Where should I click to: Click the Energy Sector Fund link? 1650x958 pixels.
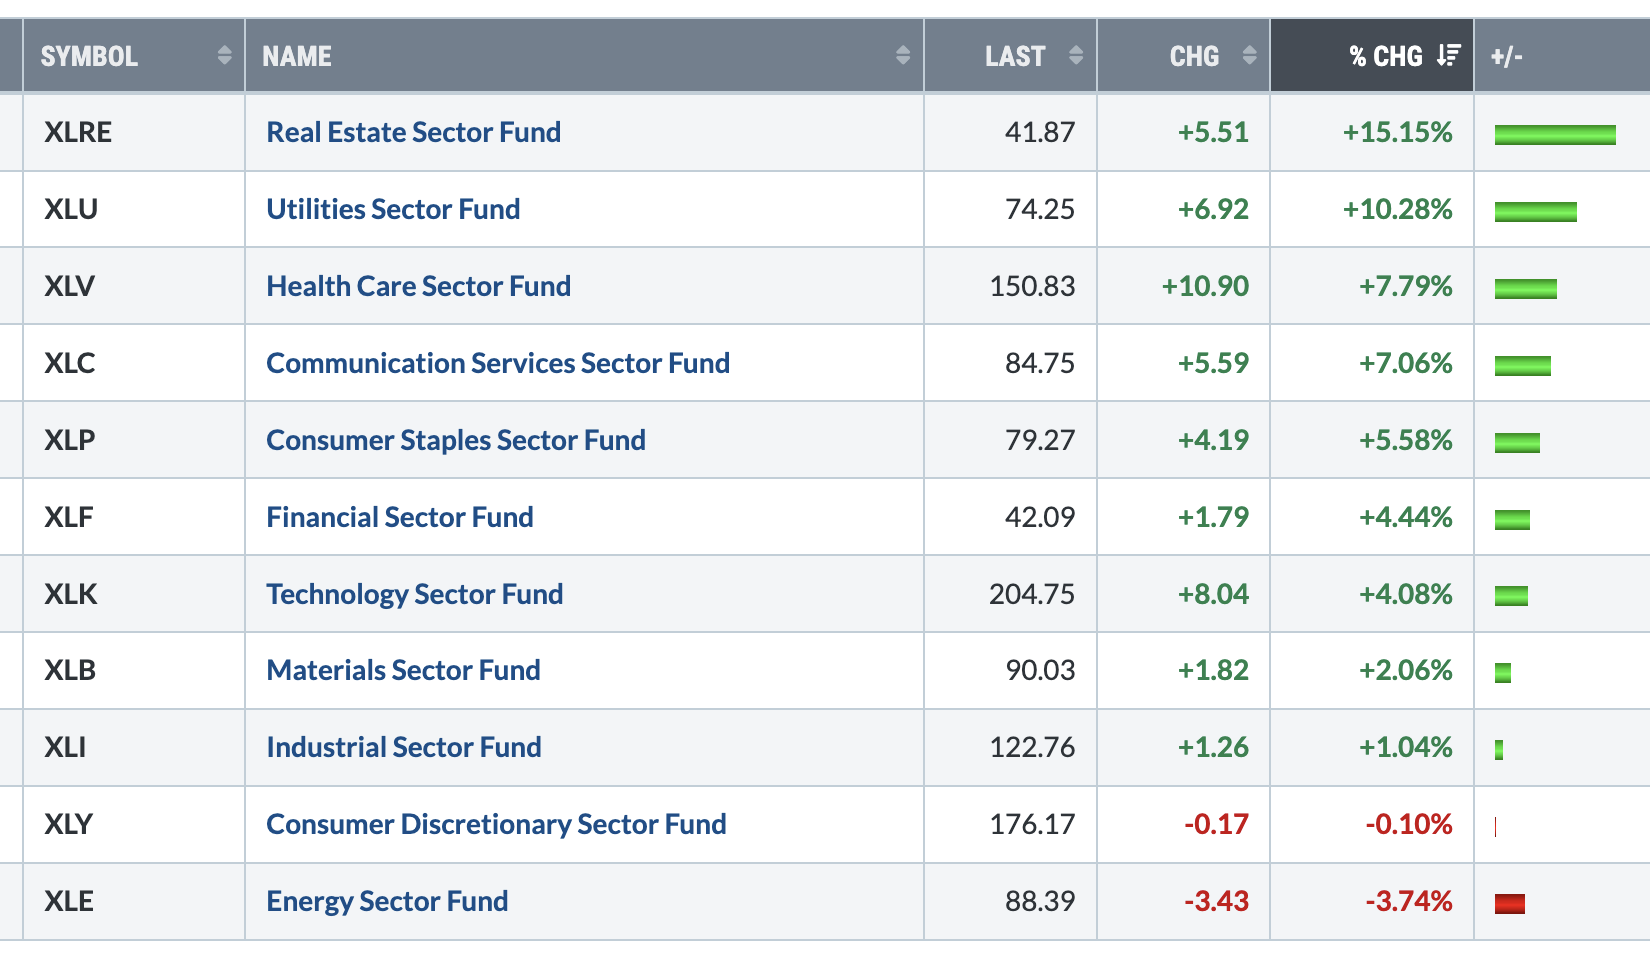tap(387, 901)
